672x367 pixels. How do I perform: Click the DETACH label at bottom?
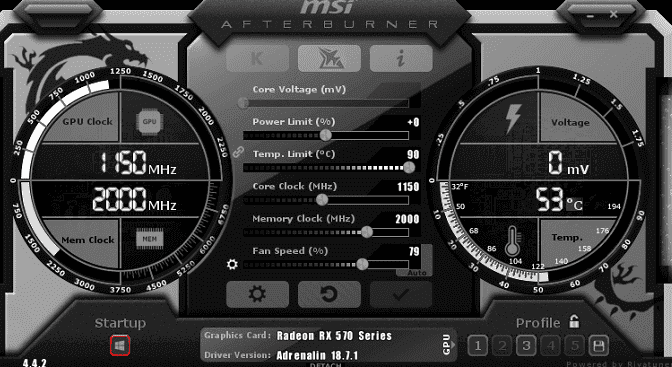point(327,365)
